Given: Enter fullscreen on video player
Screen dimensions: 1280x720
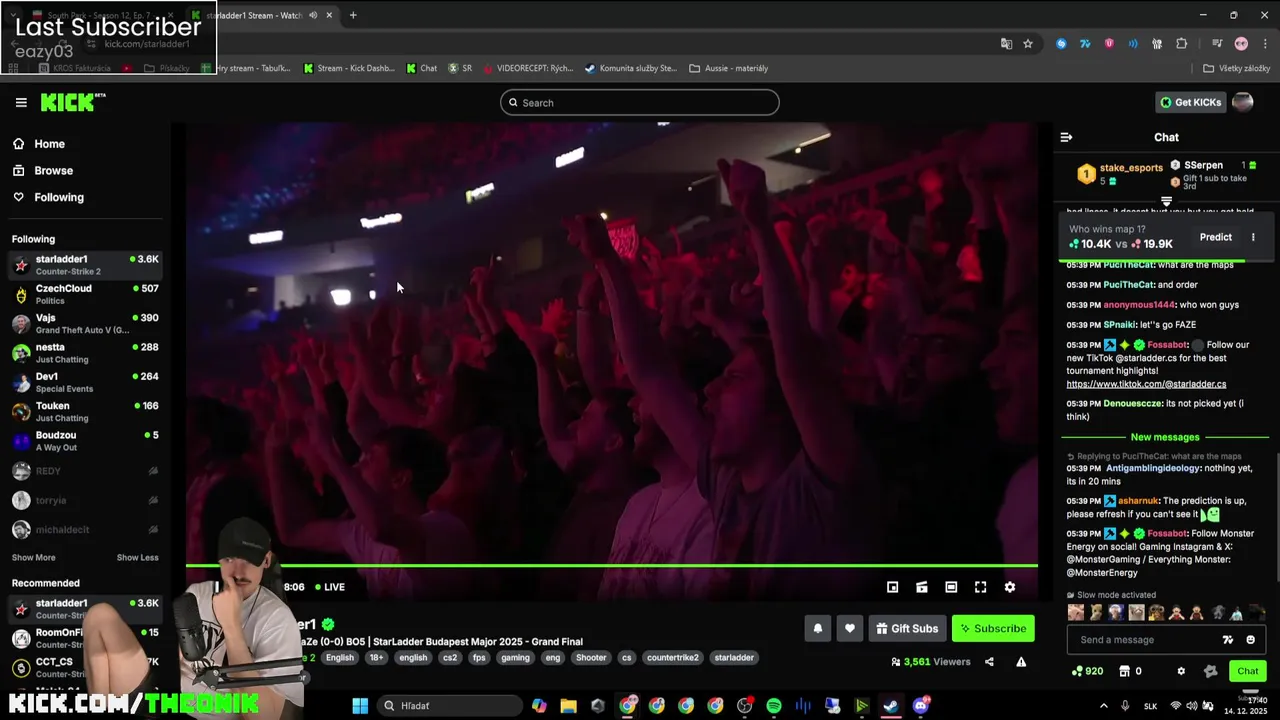Looking at the screenshot, I should pyautogui.click(x=980, y=587).
